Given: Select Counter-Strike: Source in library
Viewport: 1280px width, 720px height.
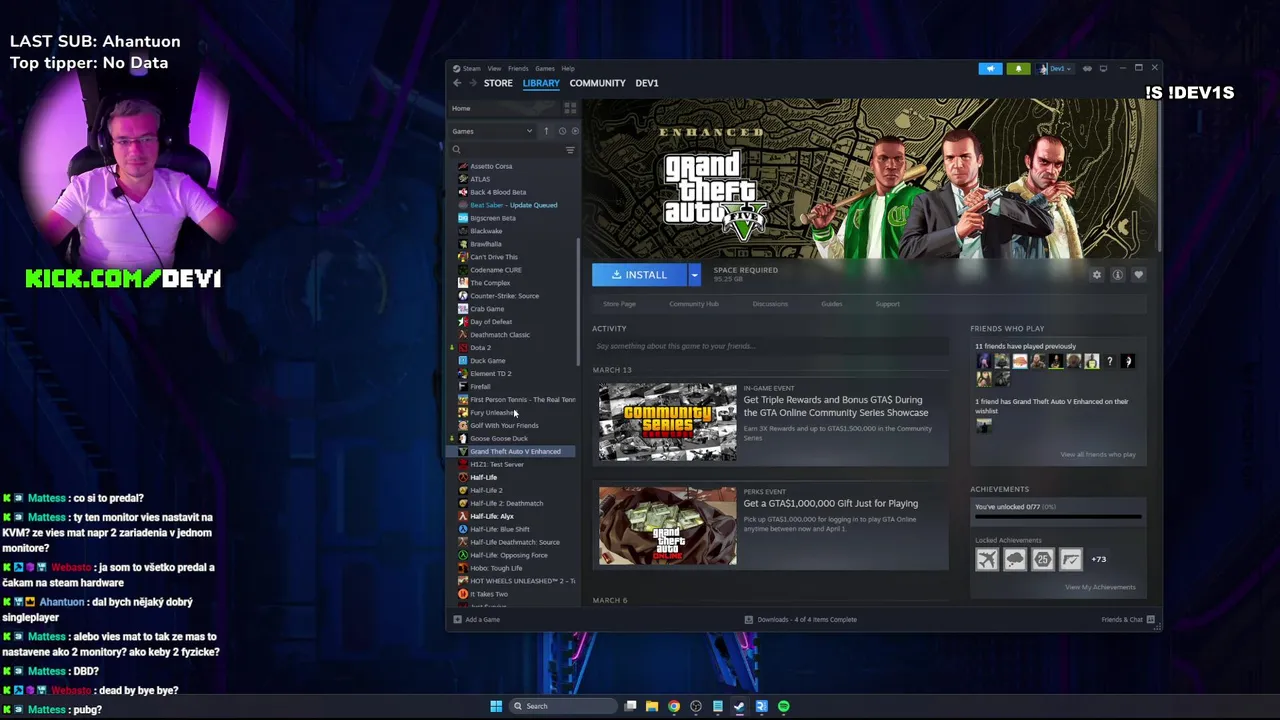Looking at the screenshot, I should coord(504,296).
